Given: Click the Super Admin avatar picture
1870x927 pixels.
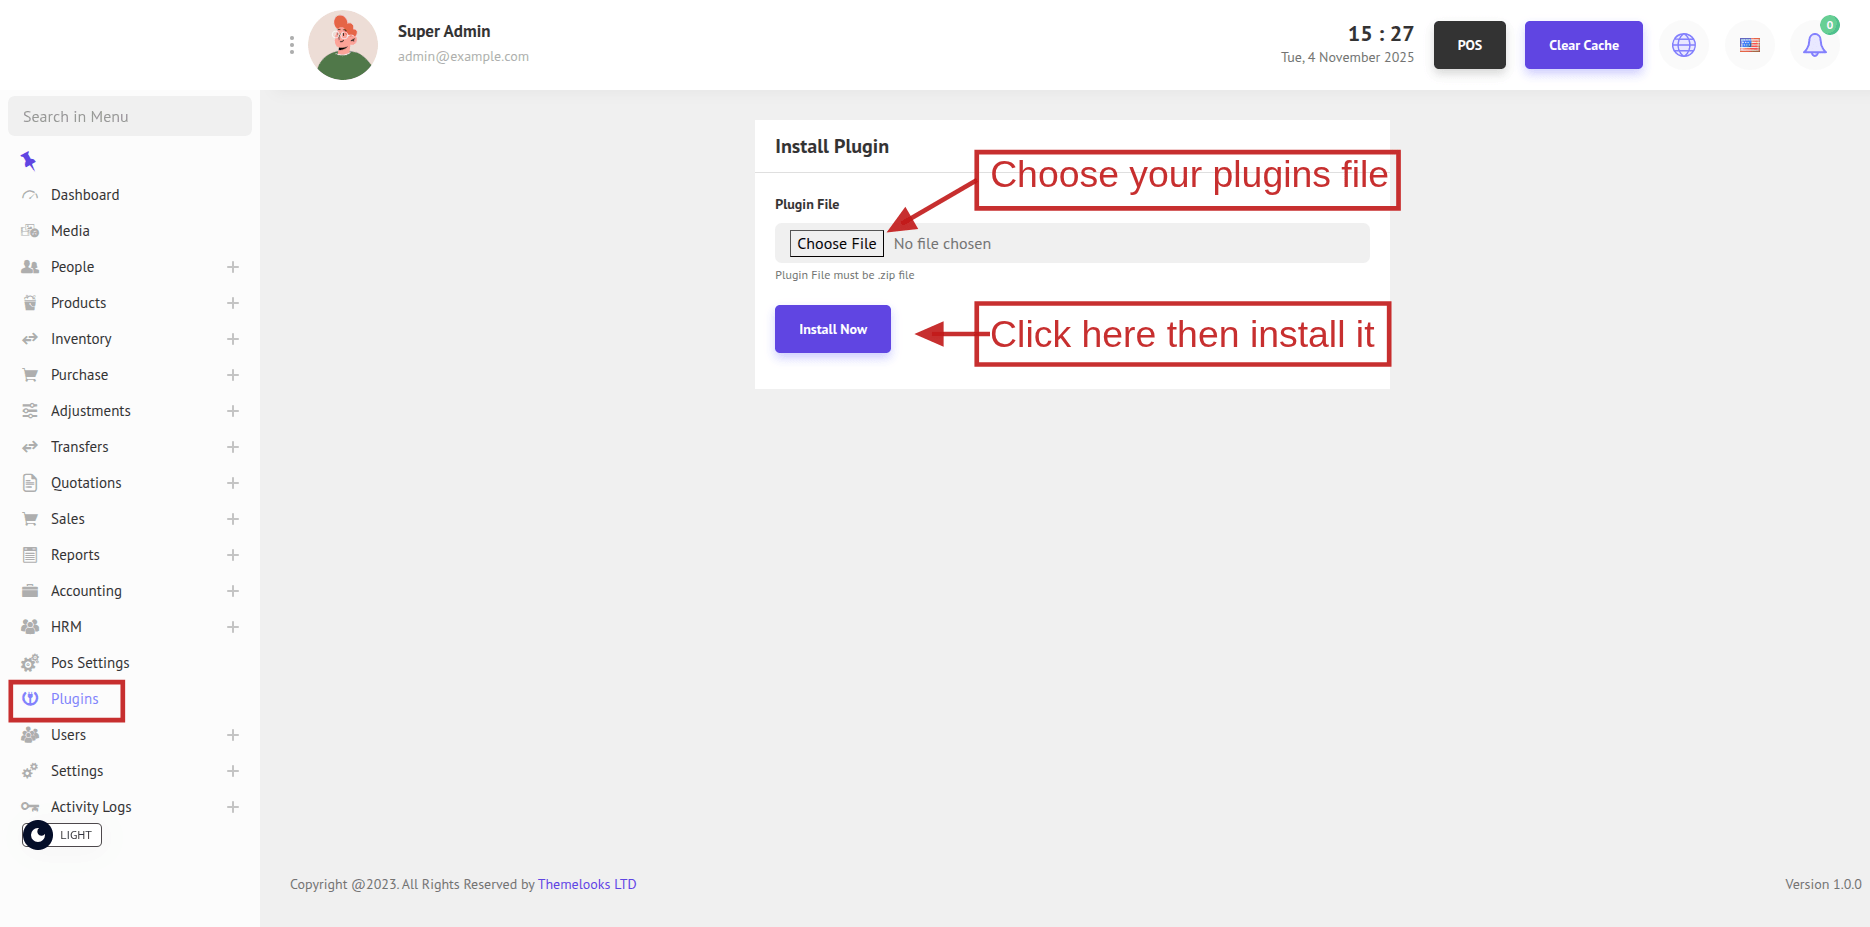Looking at the screenshot, I should click(x=343, y=45).
